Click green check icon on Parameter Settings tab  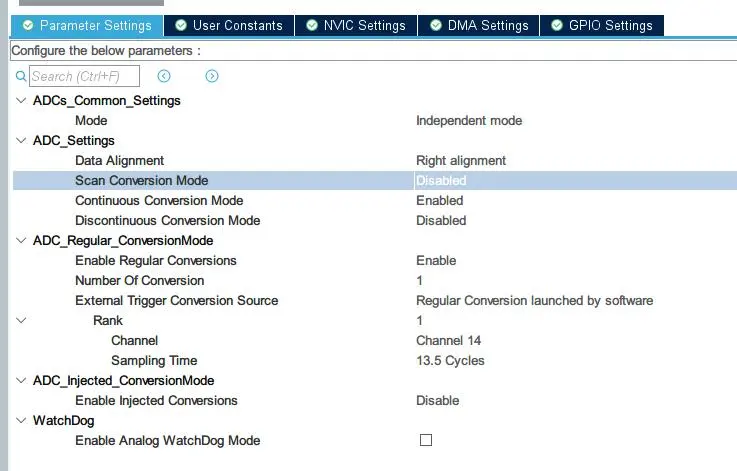pos(27,25)
